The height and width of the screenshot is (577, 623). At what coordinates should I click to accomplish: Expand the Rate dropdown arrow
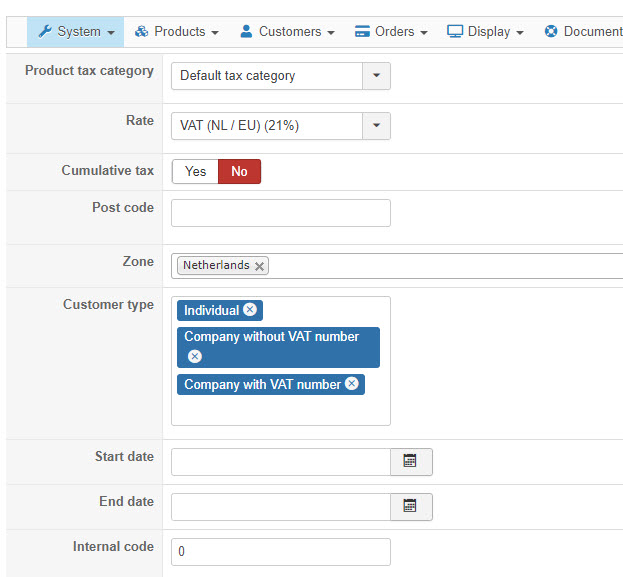tap(376, 125)
